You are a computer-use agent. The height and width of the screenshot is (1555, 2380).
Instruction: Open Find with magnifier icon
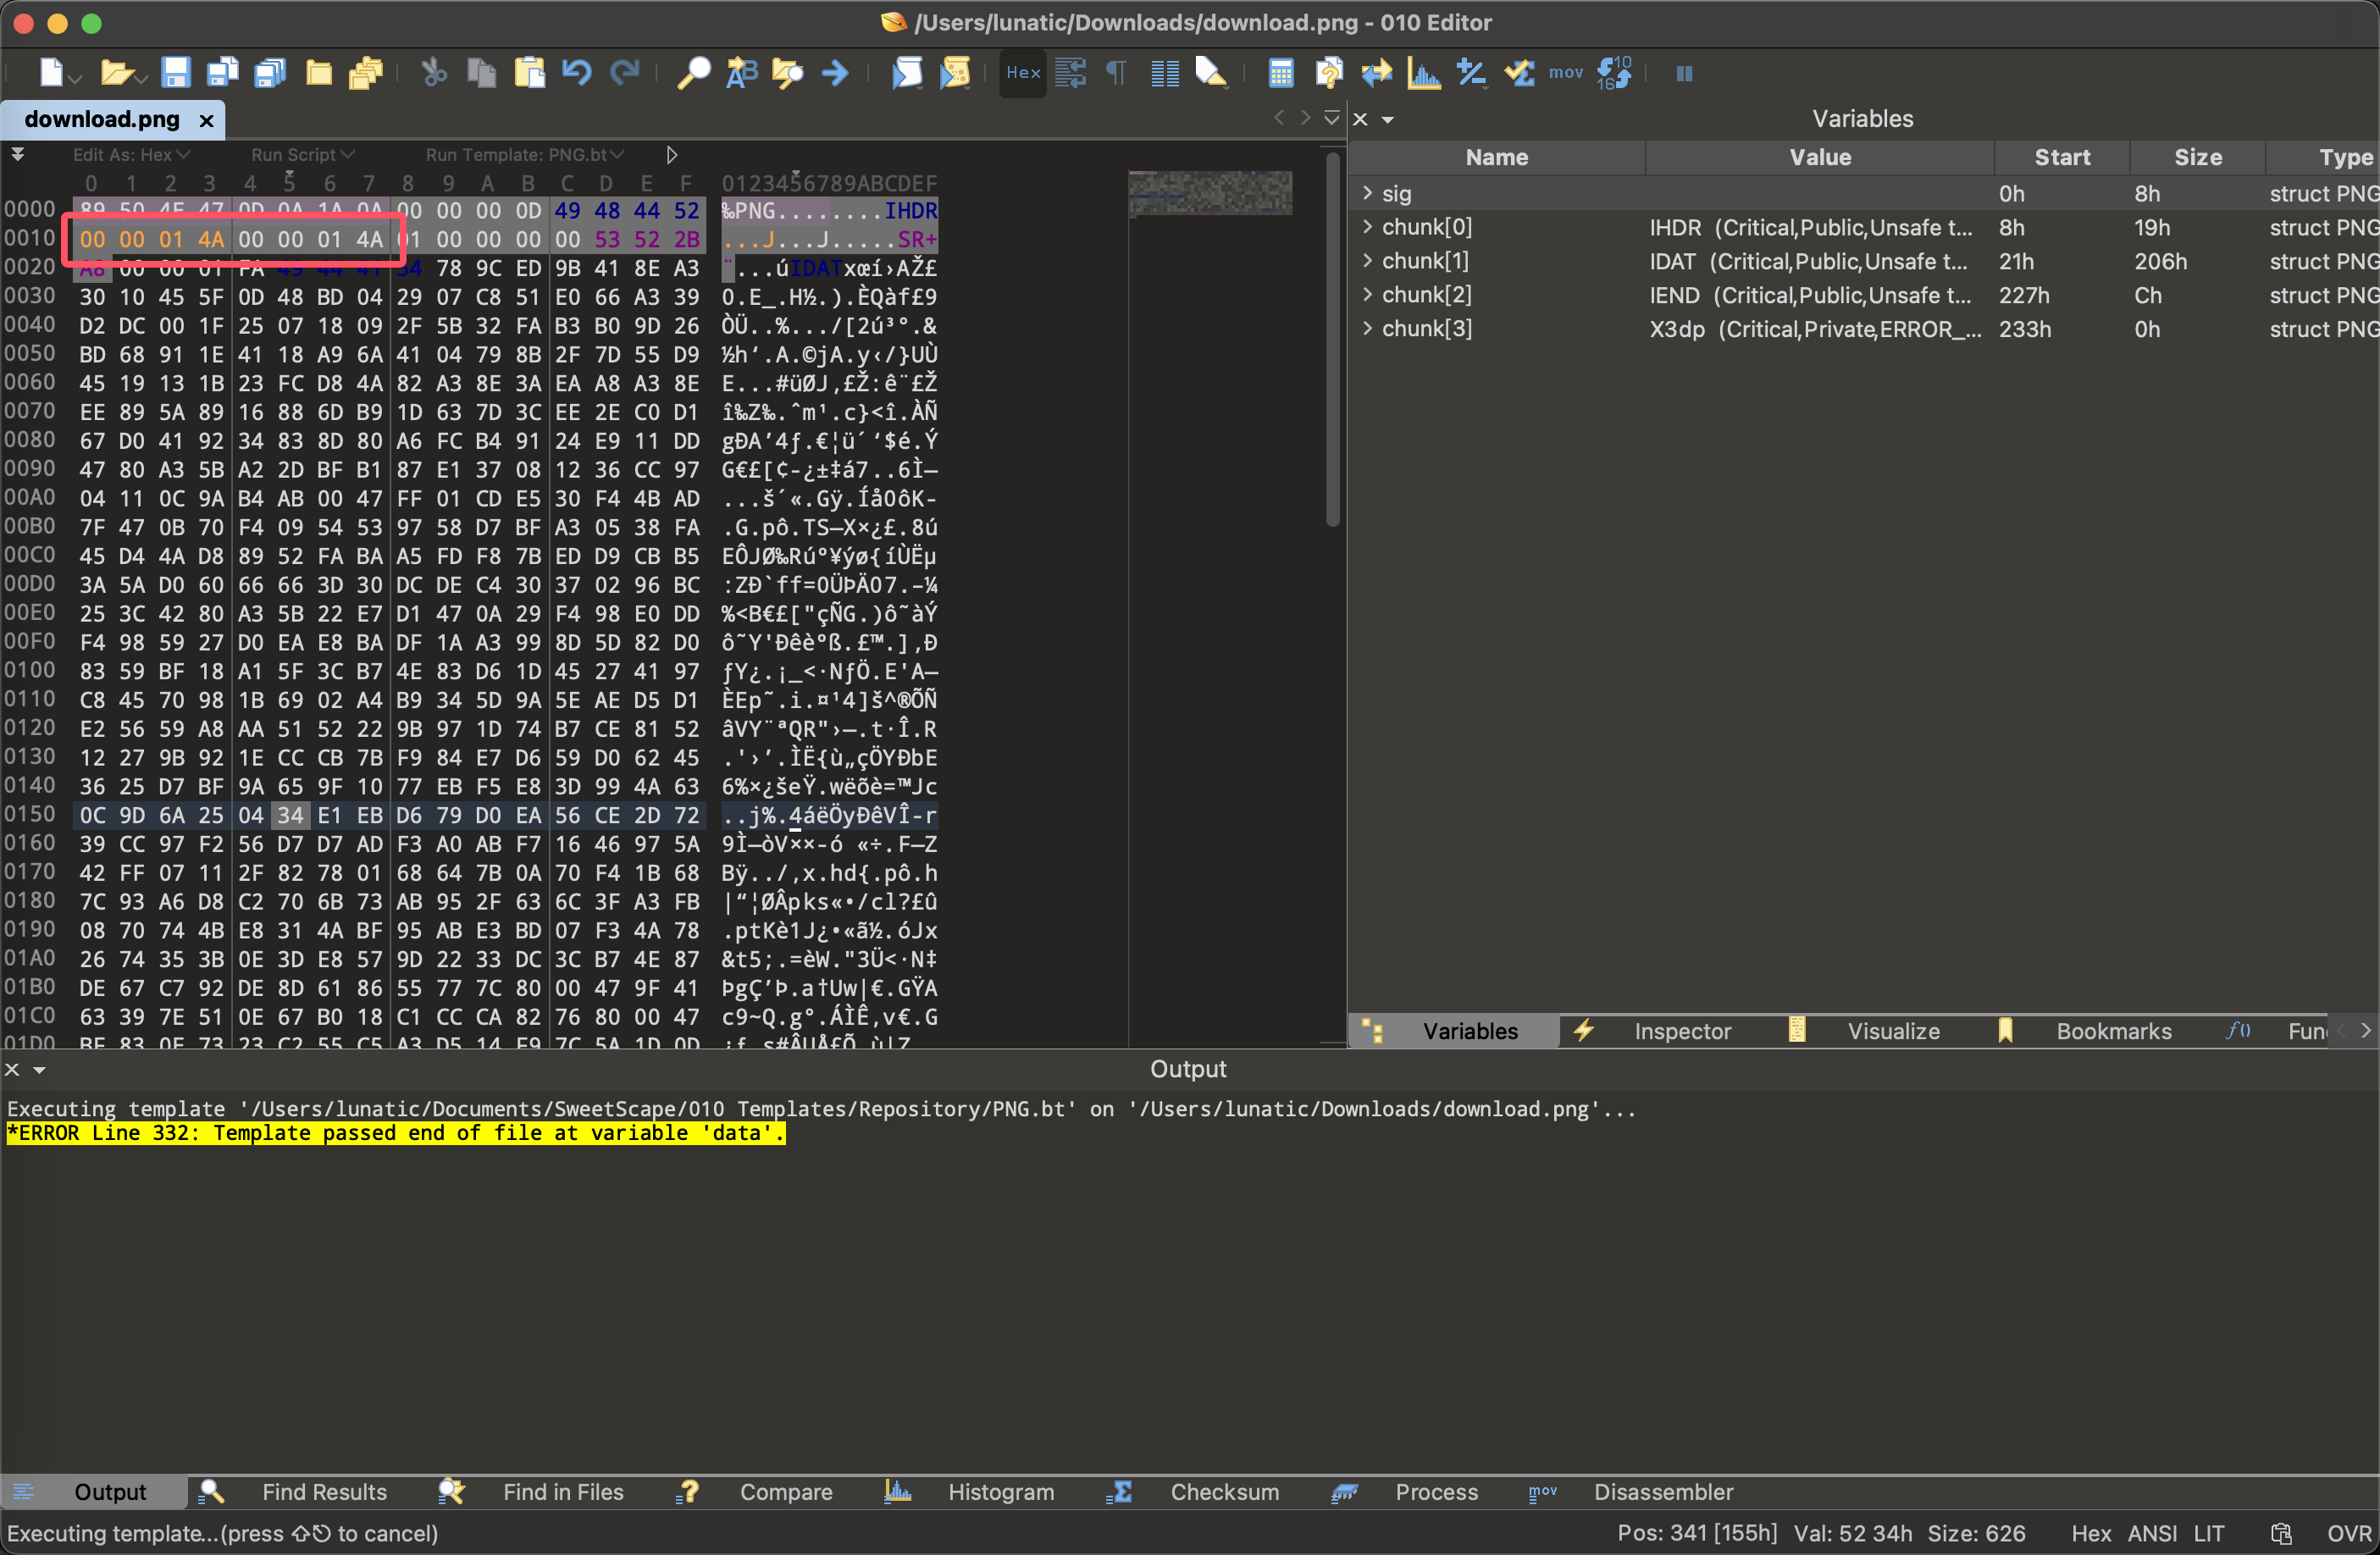coord(693,72)
